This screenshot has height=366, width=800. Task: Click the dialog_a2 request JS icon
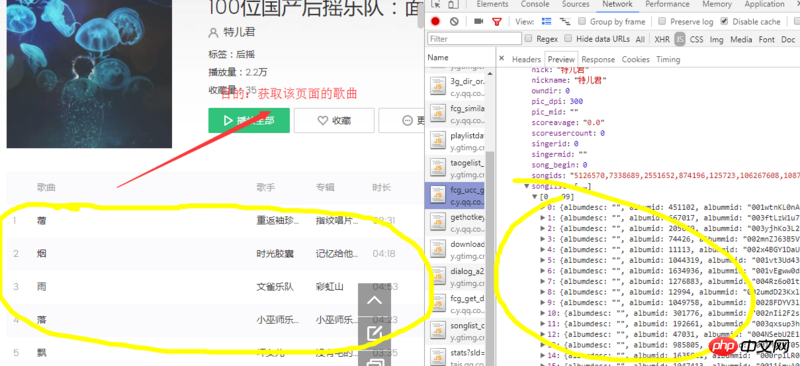438,276
